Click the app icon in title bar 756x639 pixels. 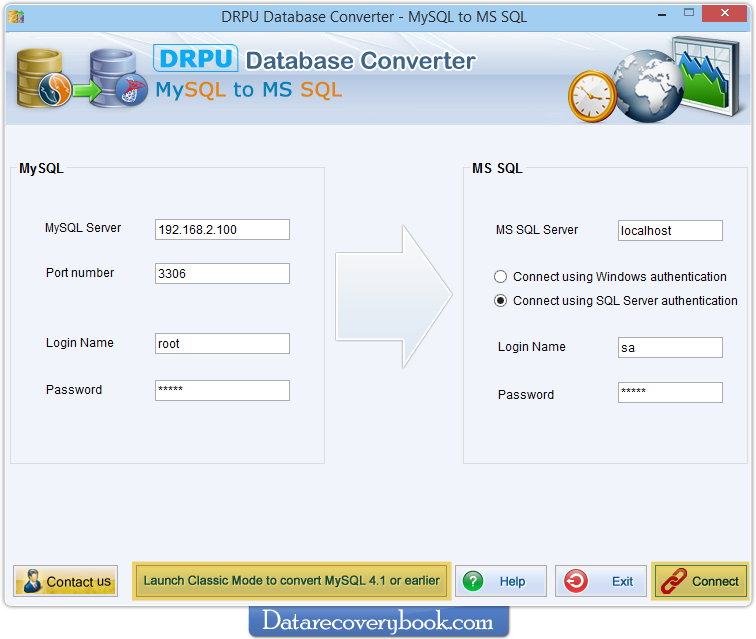tap(16, 17)
